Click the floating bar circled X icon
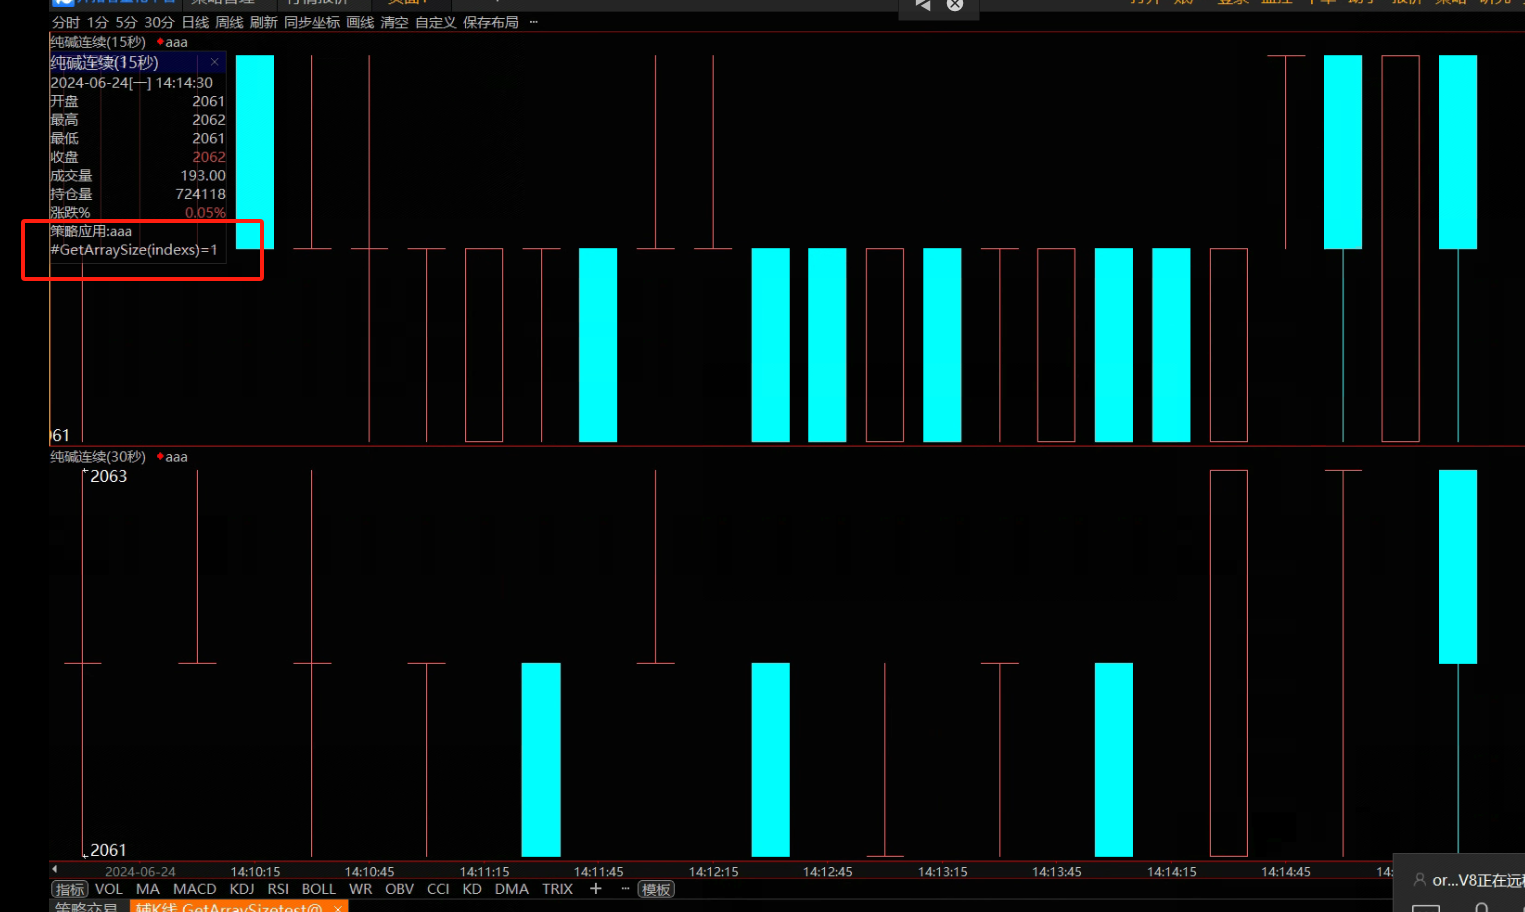Viewport: 1525px width, 912px height. click(x=955, y=5)
